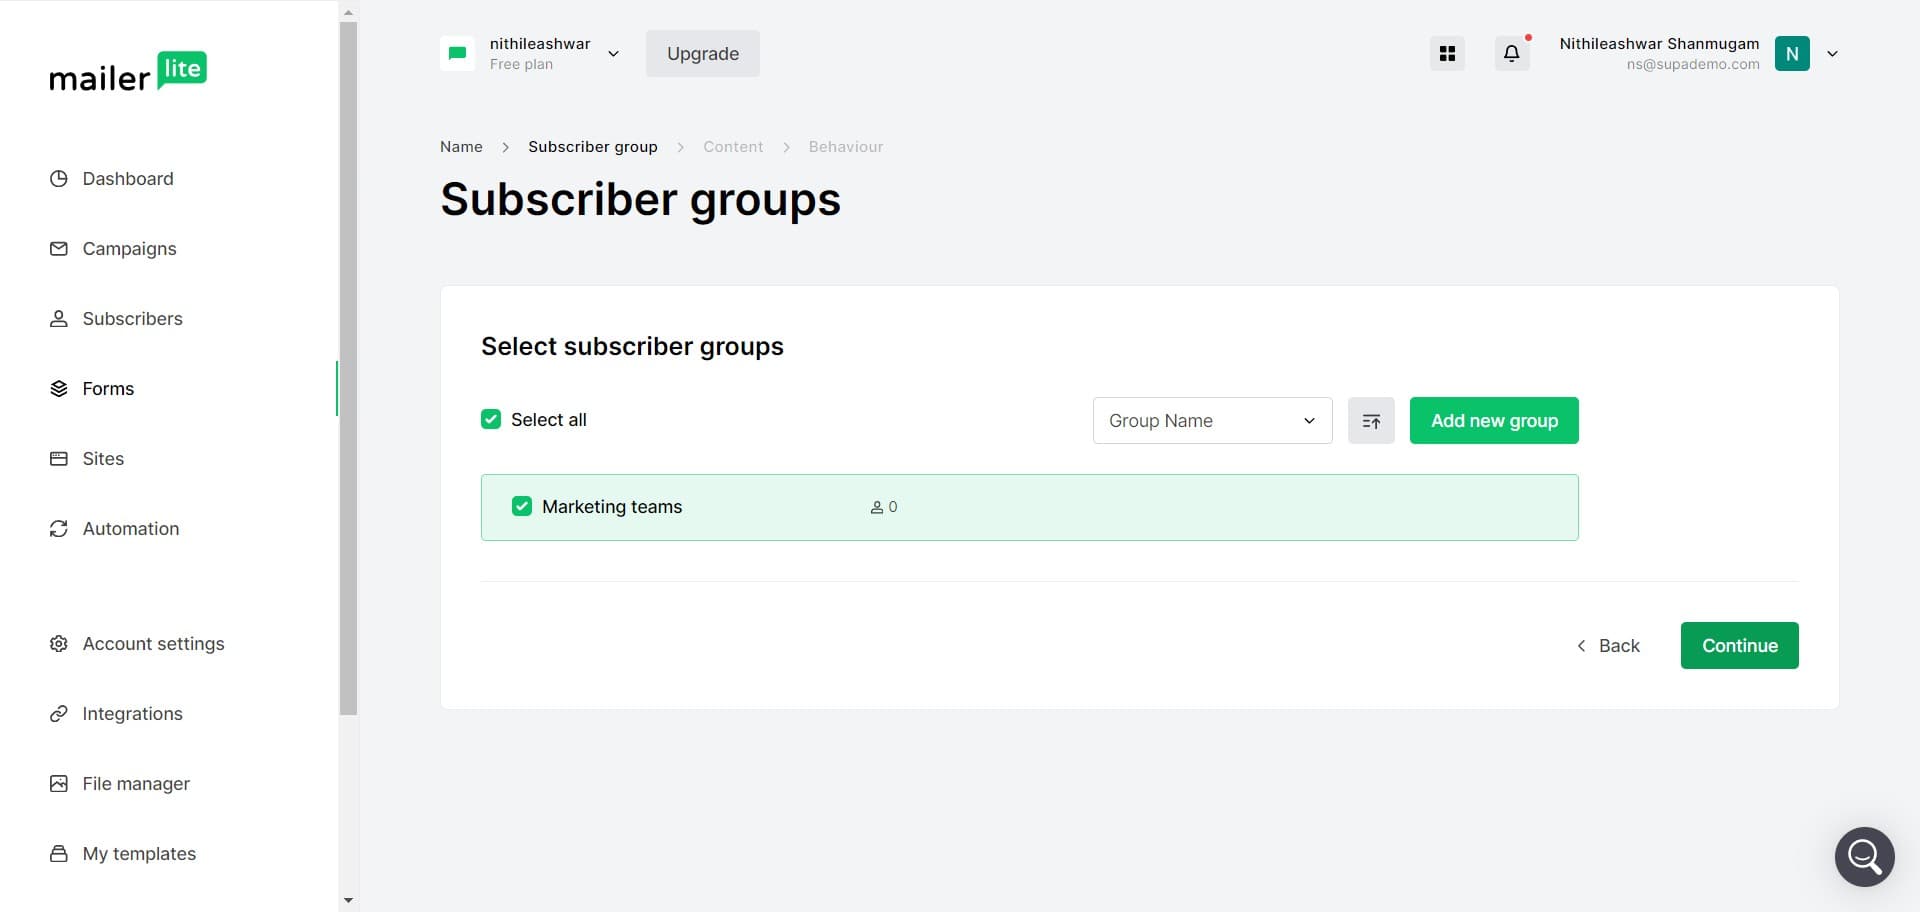Click the Add new group button
Screen dimensions: 1920x912
point(1493,421)
